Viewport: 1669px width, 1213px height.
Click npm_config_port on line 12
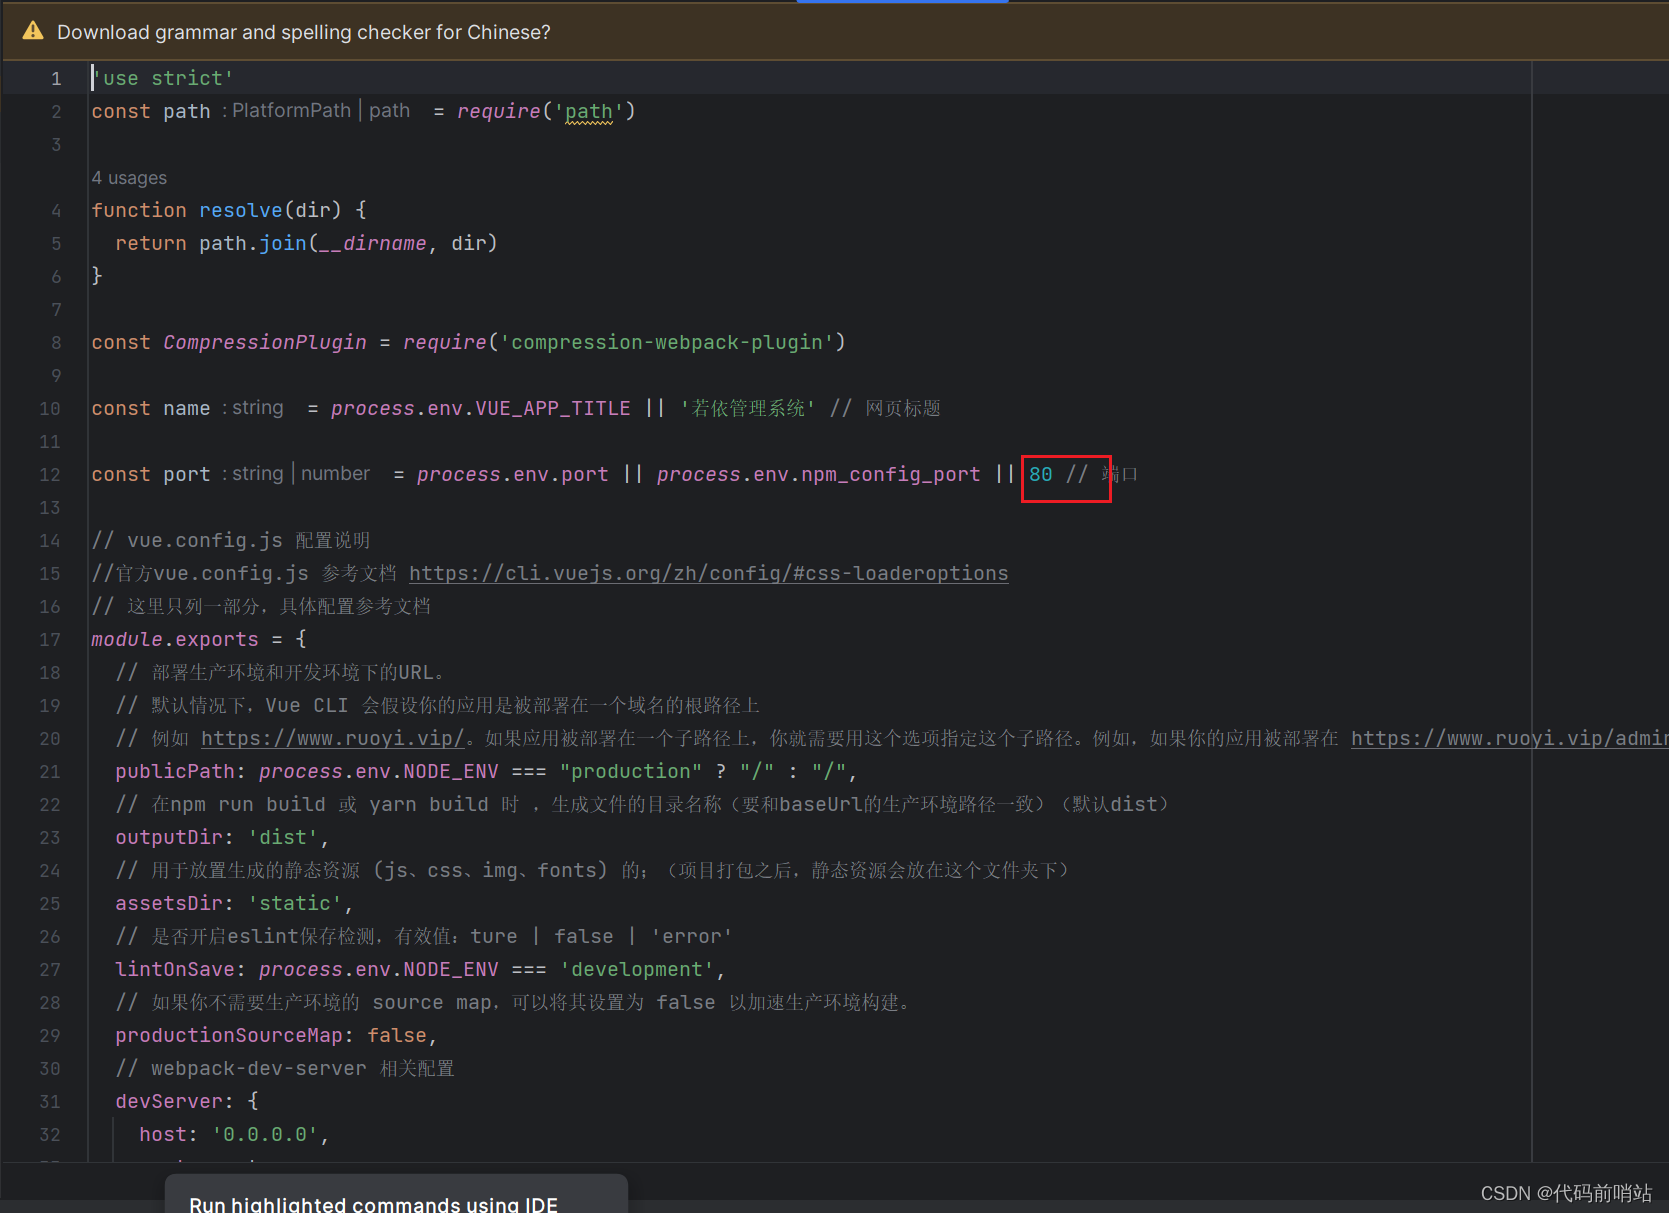pos(891,474)
